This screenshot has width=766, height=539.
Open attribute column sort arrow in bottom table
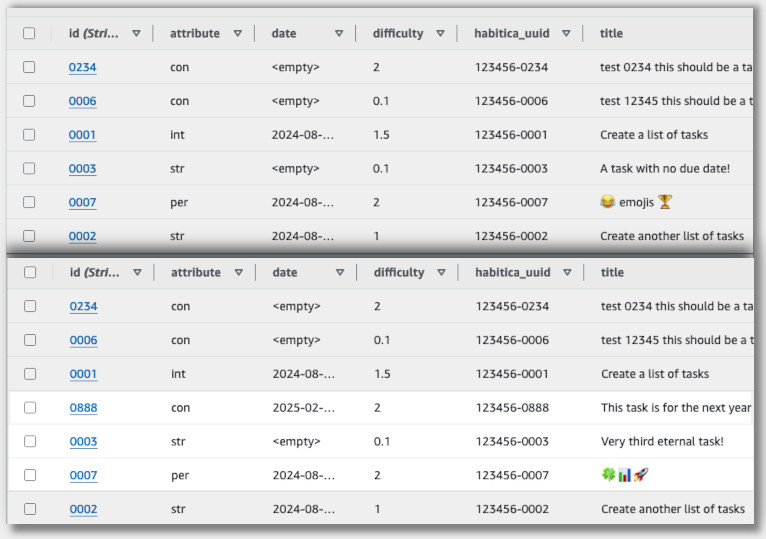pos(238,272)
